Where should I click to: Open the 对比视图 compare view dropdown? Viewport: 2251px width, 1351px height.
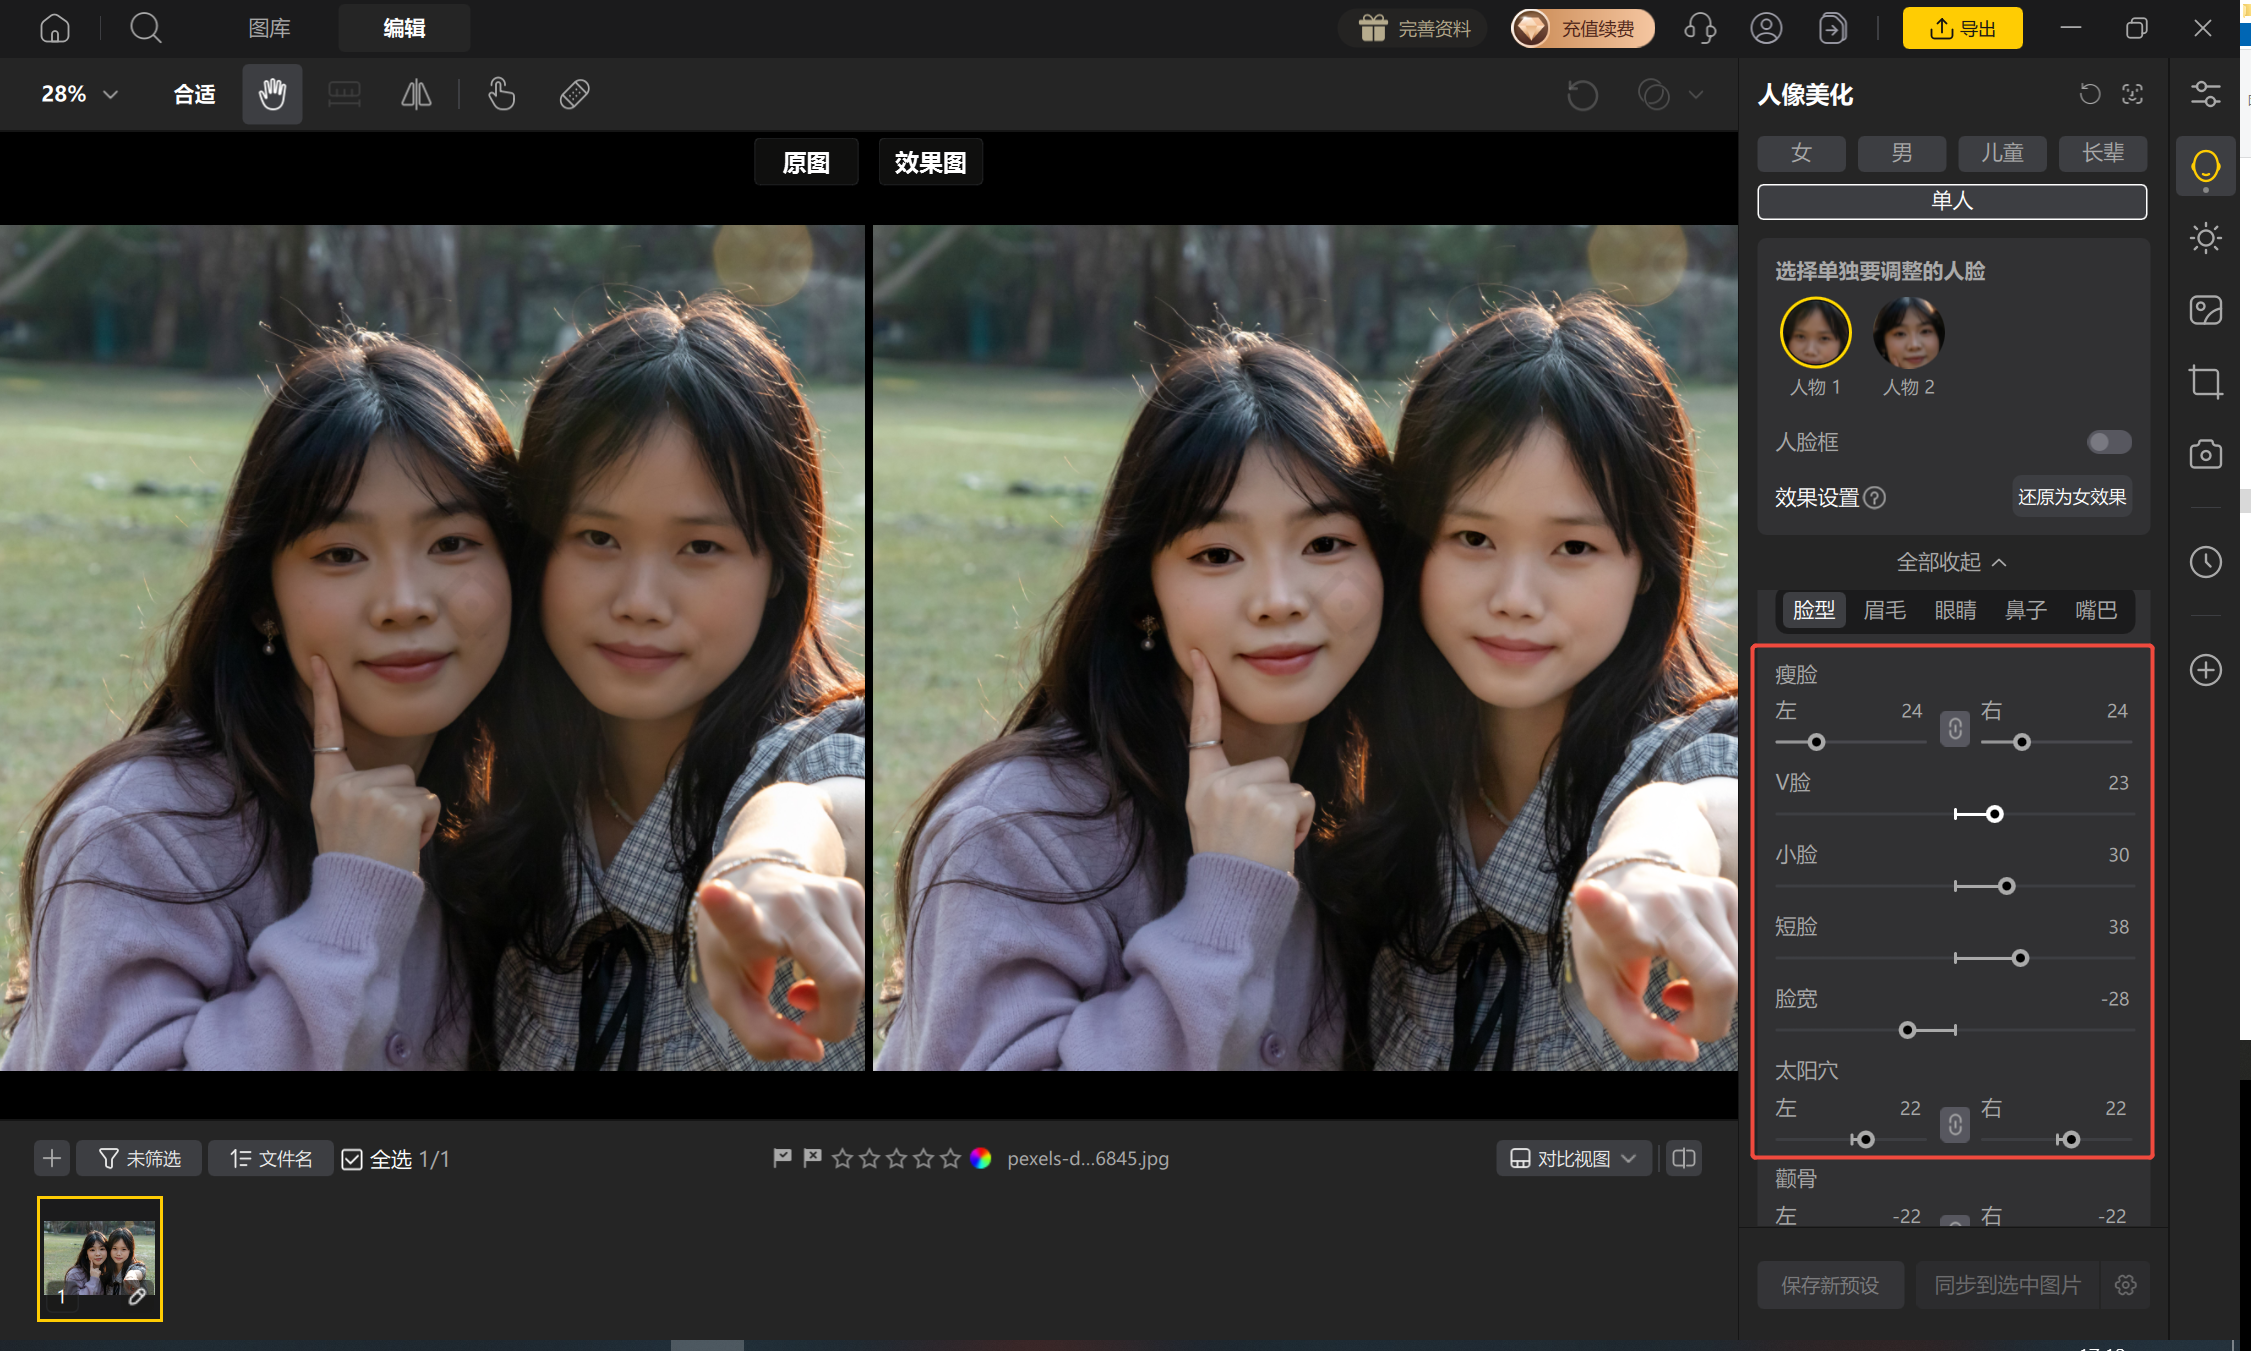[1573, 1158]
